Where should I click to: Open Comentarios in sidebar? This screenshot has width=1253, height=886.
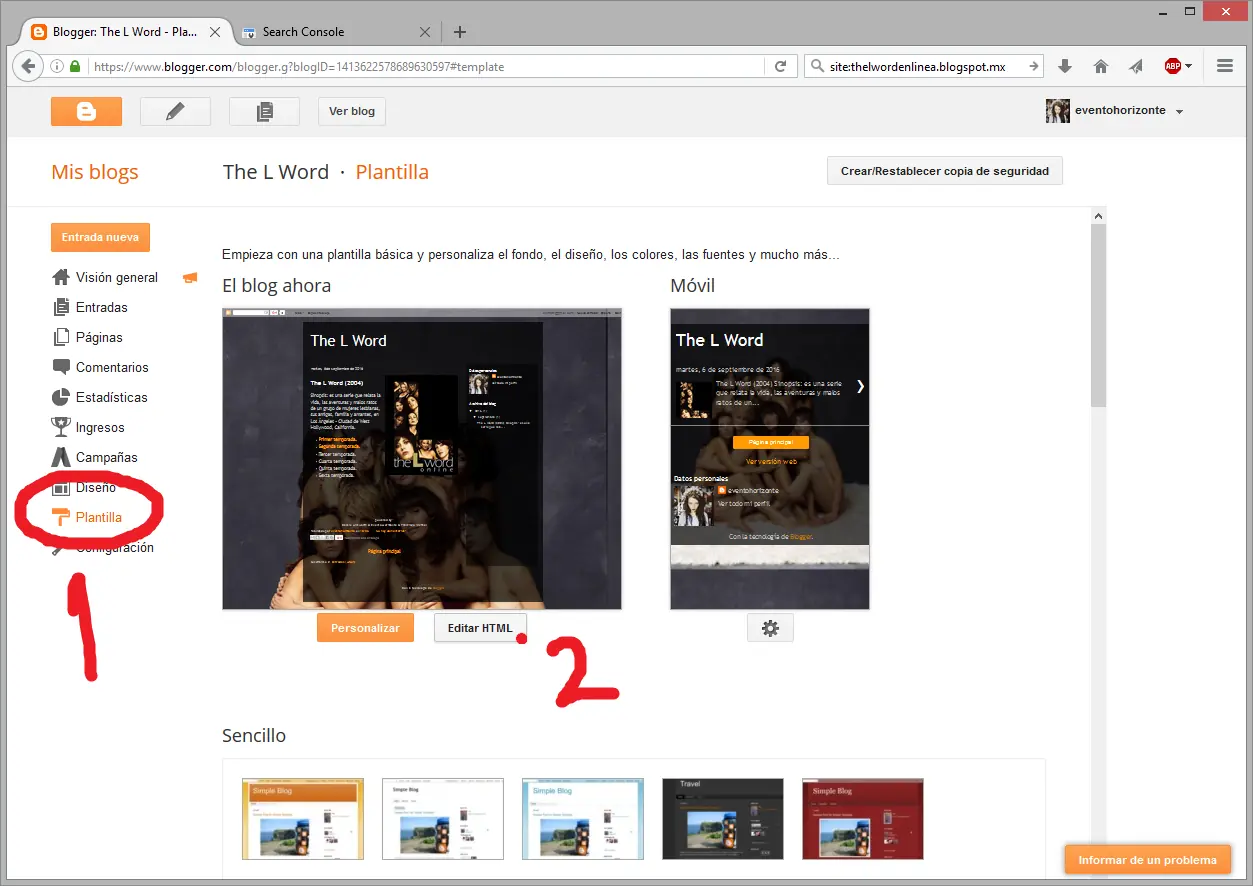coord(112,367)
